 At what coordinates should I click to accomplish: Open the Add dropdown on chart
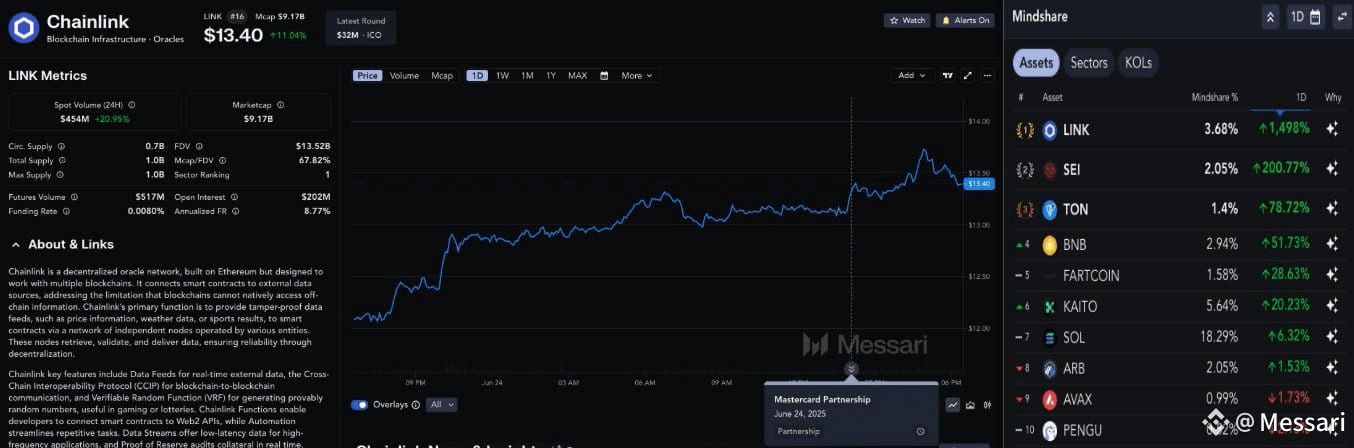click(x=911, y=75)
